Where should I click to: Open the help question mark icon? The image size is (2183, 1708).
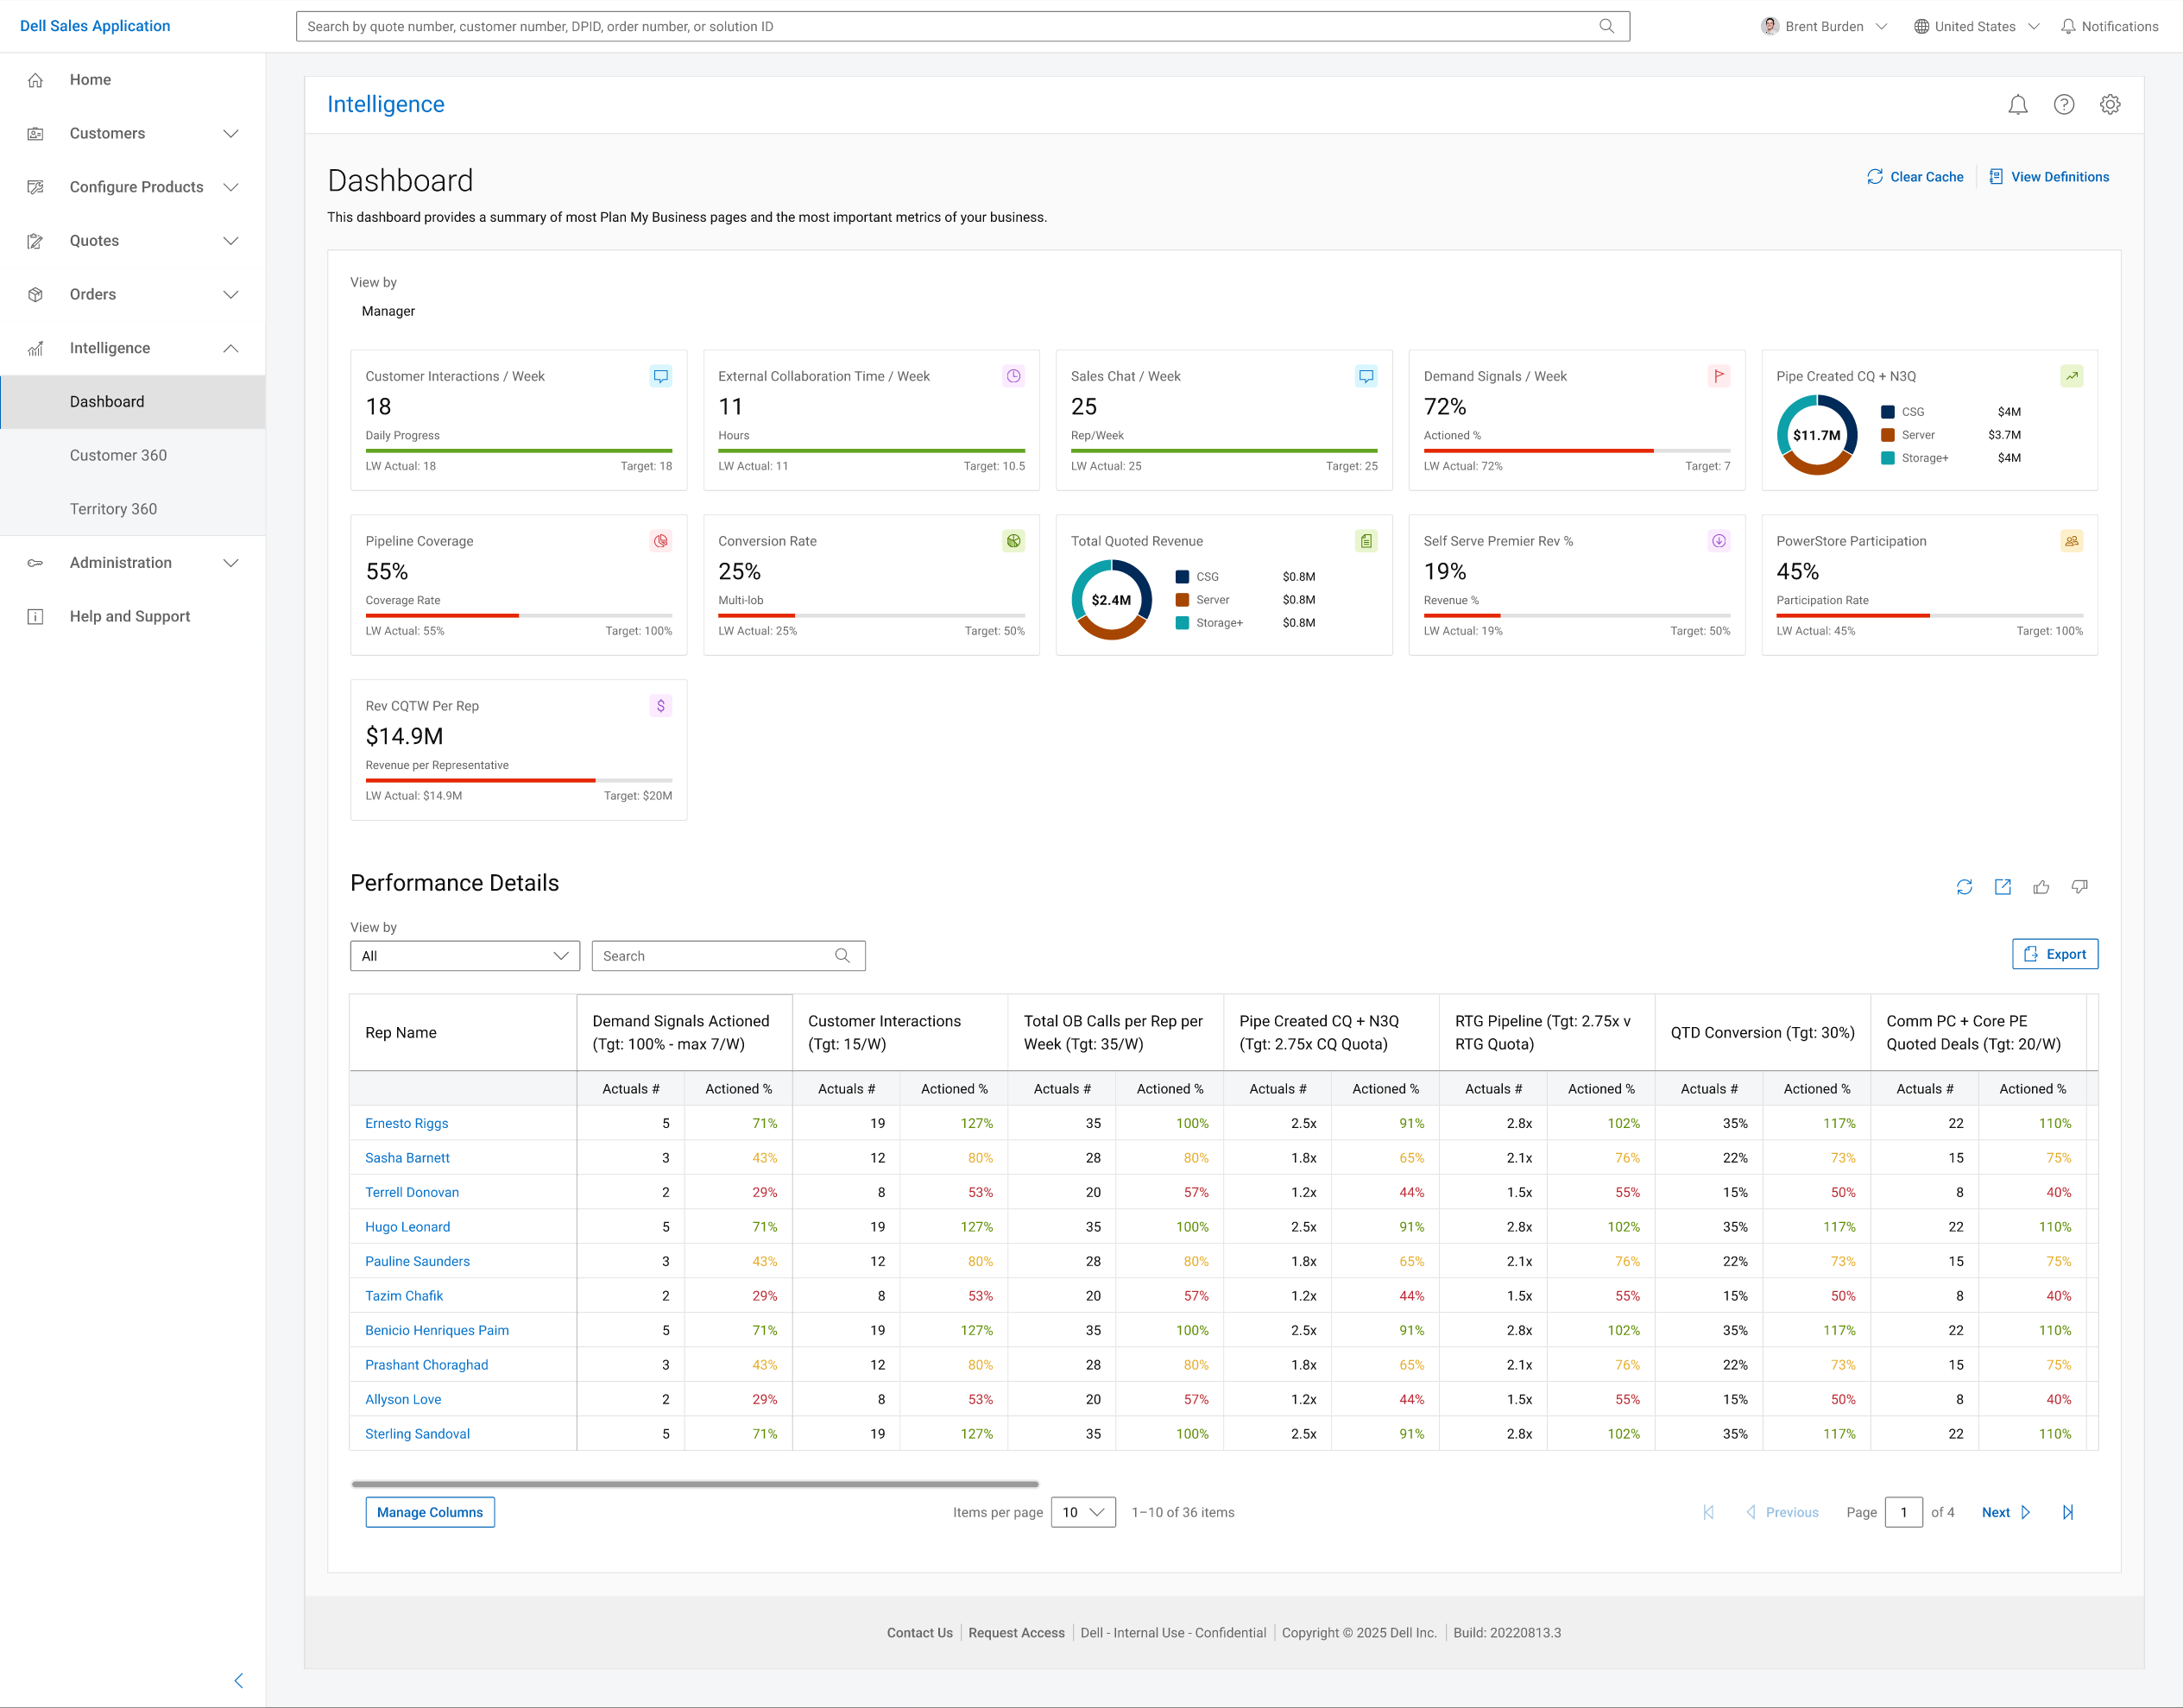[2063, 105]
